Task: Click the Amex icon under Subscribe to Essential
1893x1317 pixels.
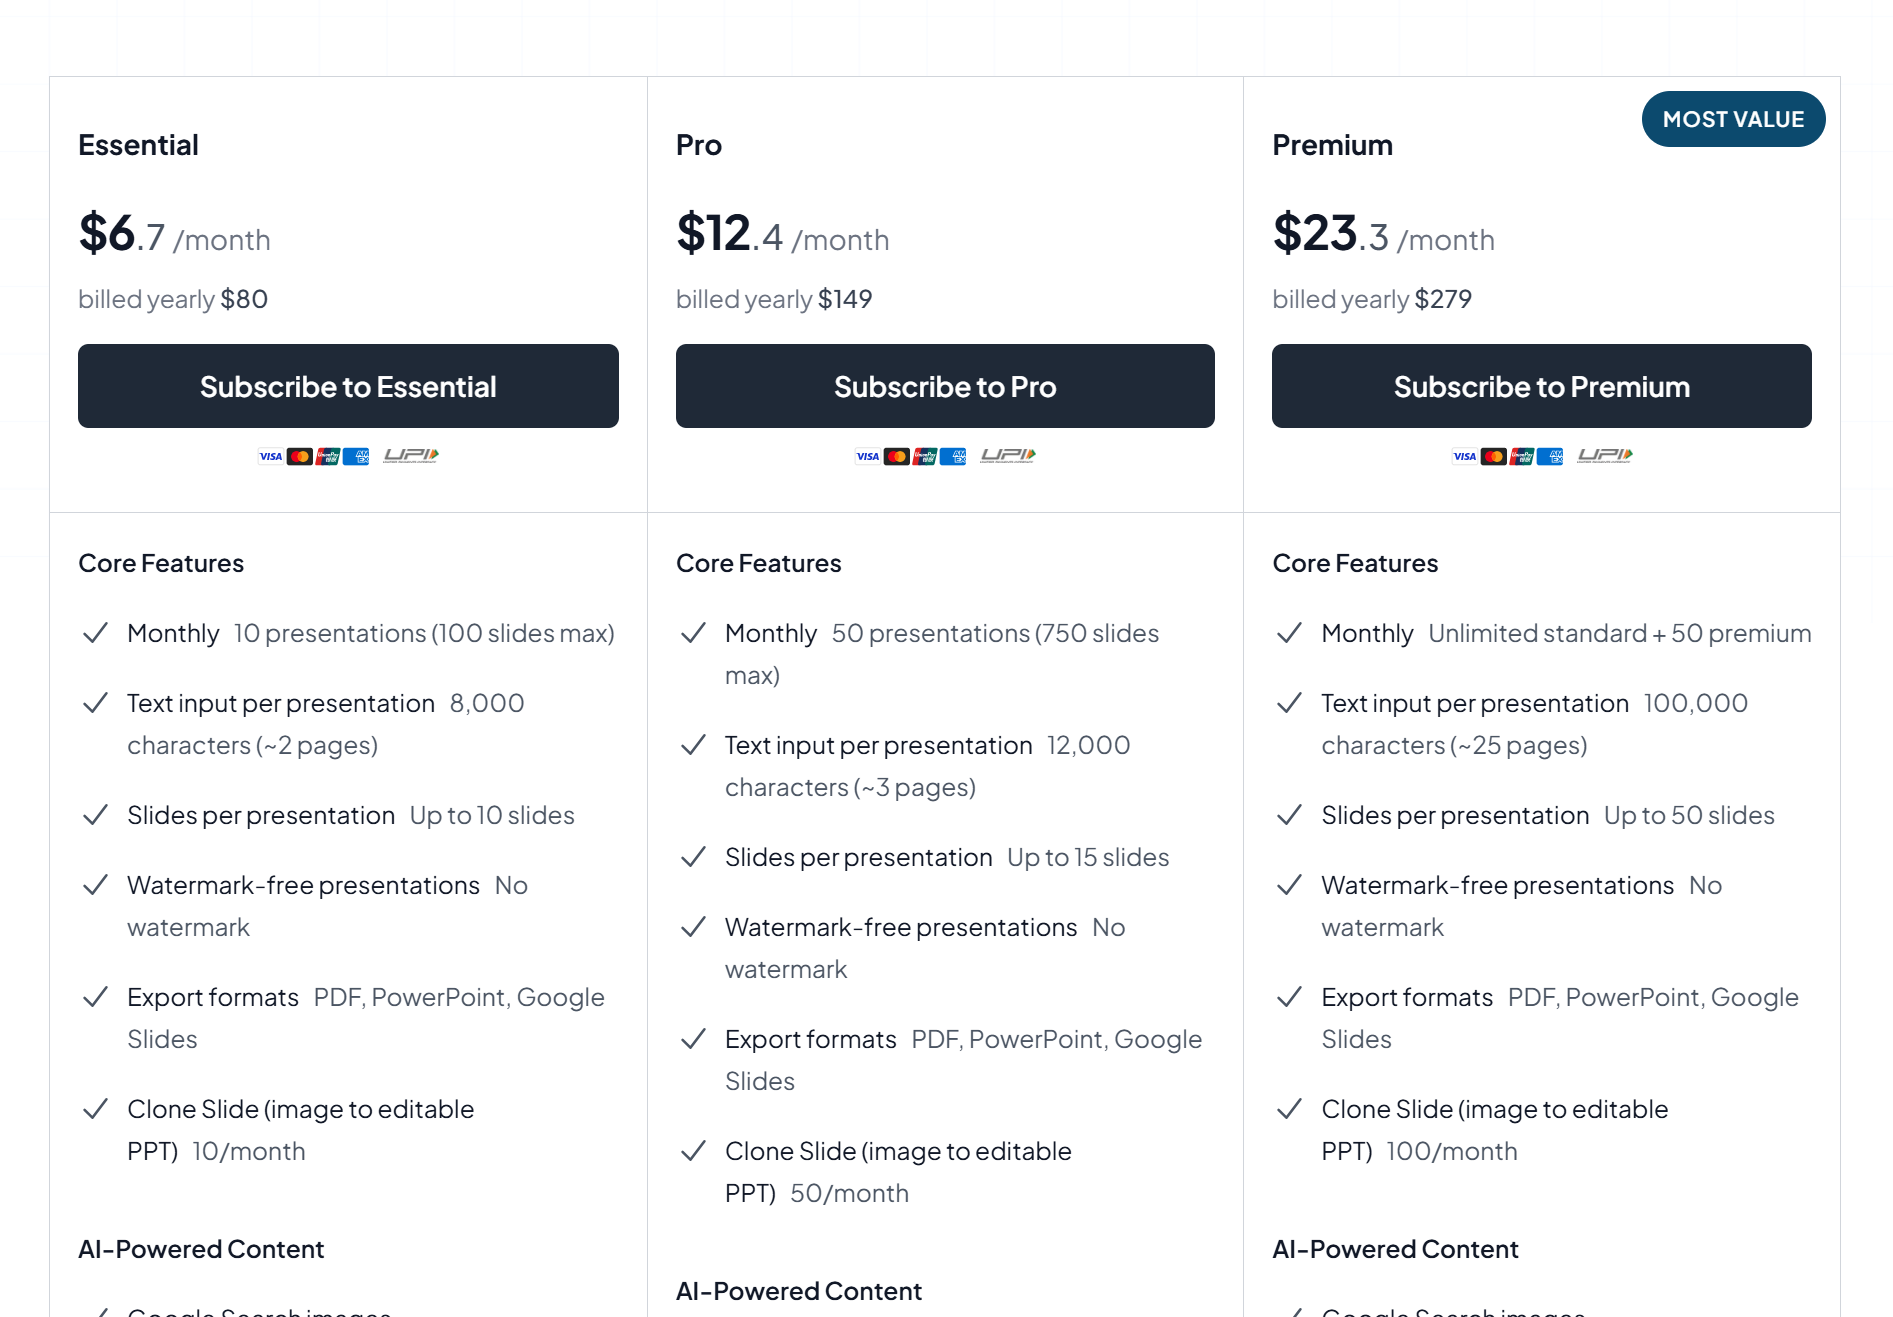Action: pos(358,455)
